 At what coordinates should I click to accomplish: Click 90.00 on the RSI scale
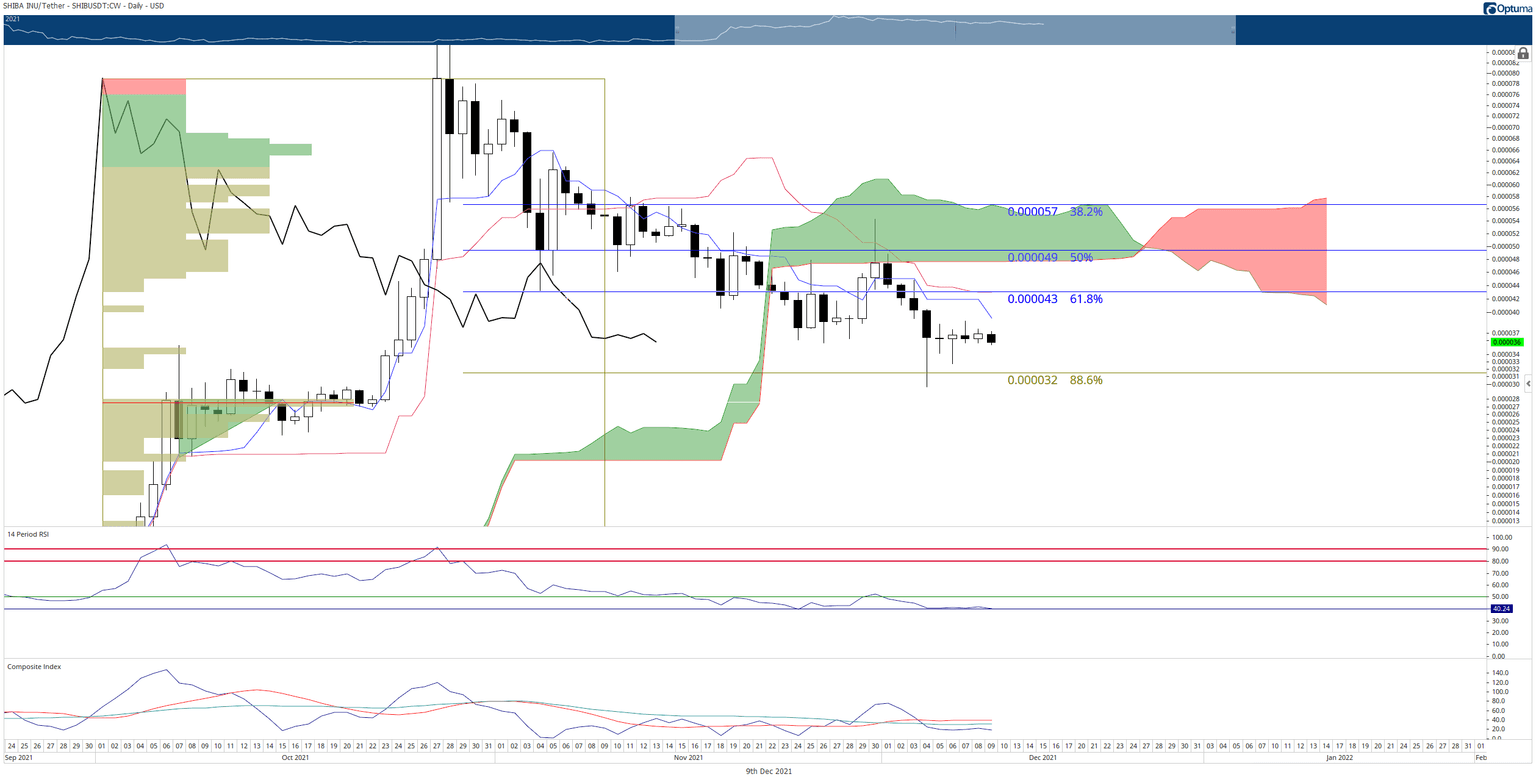pos(1502,549)
